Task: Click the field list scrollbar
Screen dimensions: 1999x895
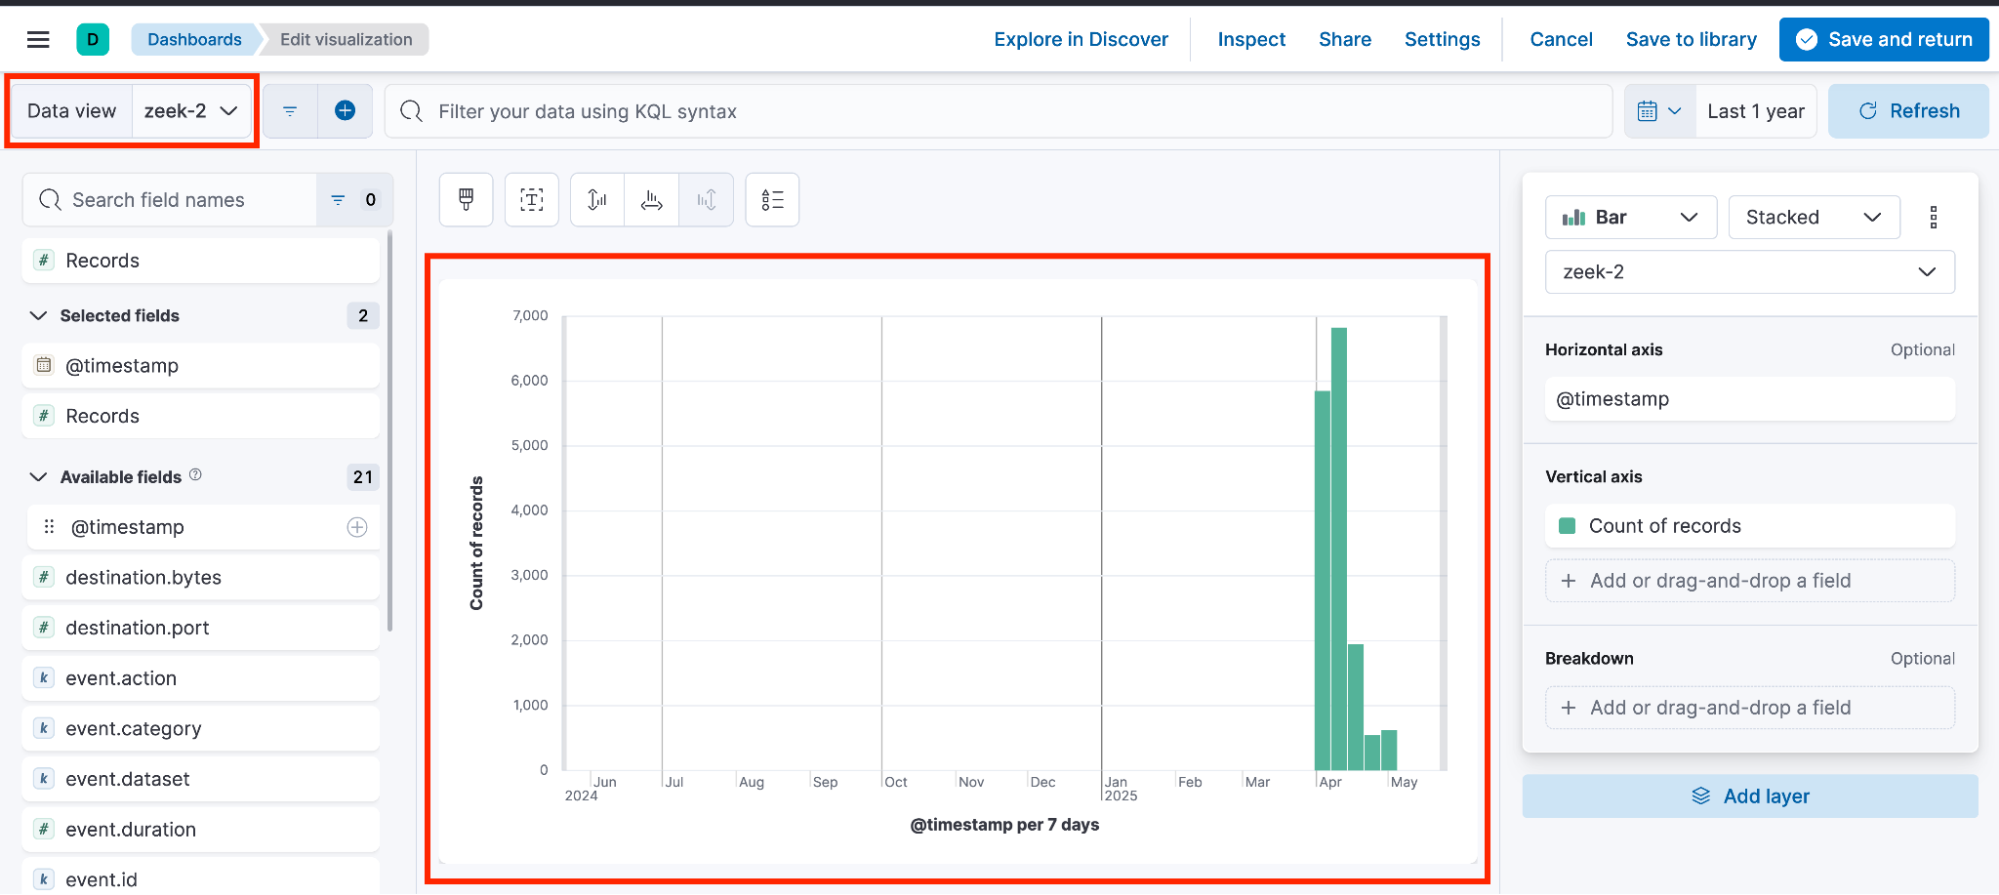Action: 389,432
